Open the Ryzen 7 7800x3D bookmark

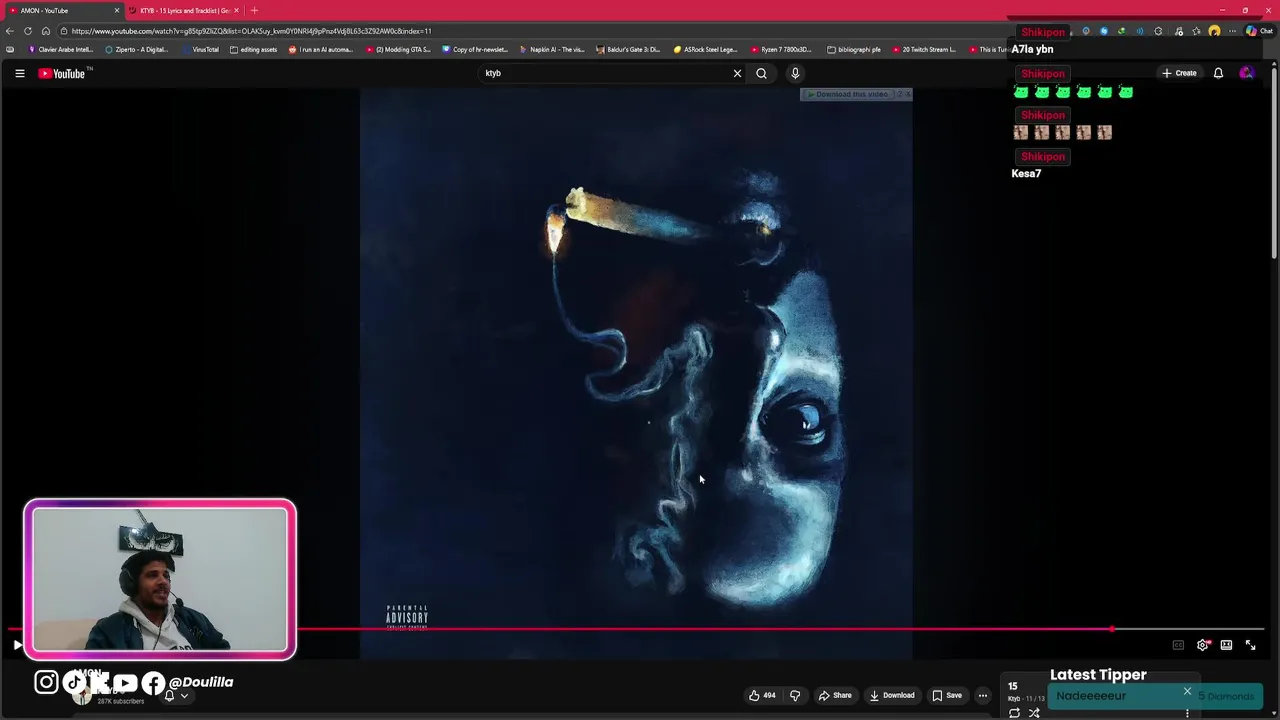pos(780,49)
